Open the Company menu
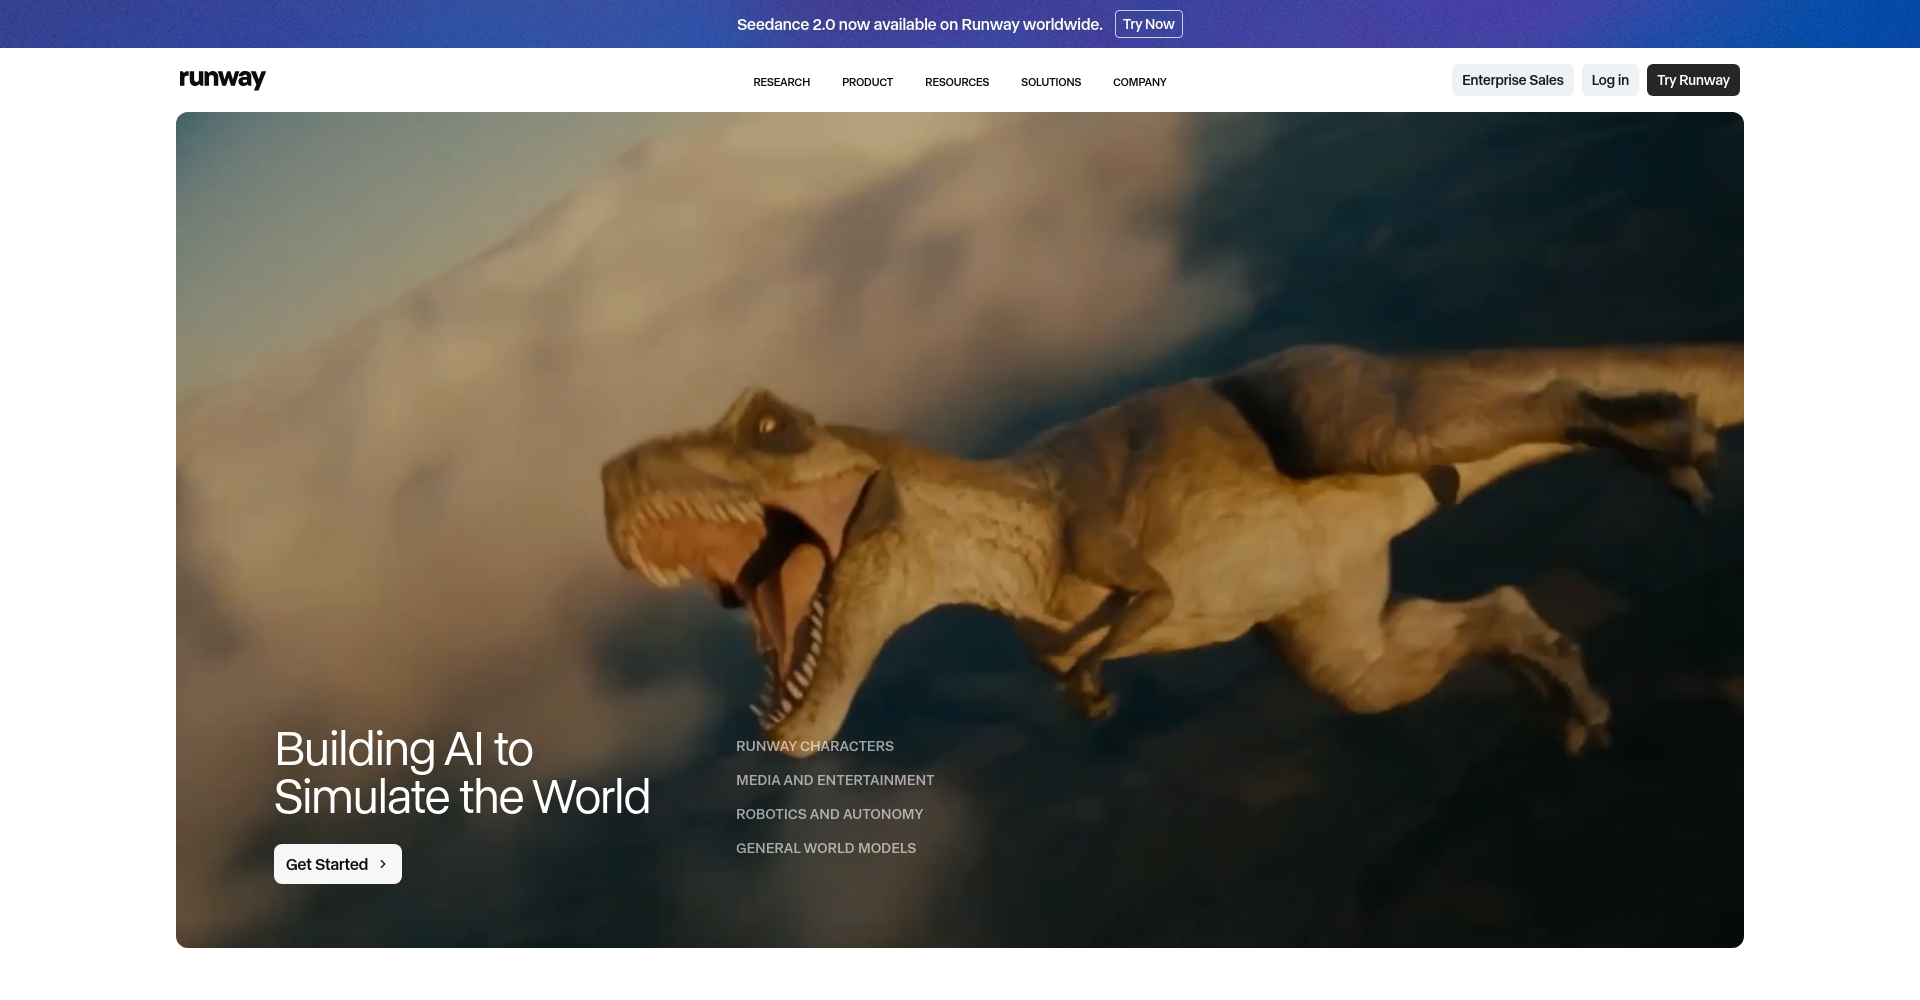Image resolution: width=1920 pixels, height=1000 pixels. click(1139, 82)
